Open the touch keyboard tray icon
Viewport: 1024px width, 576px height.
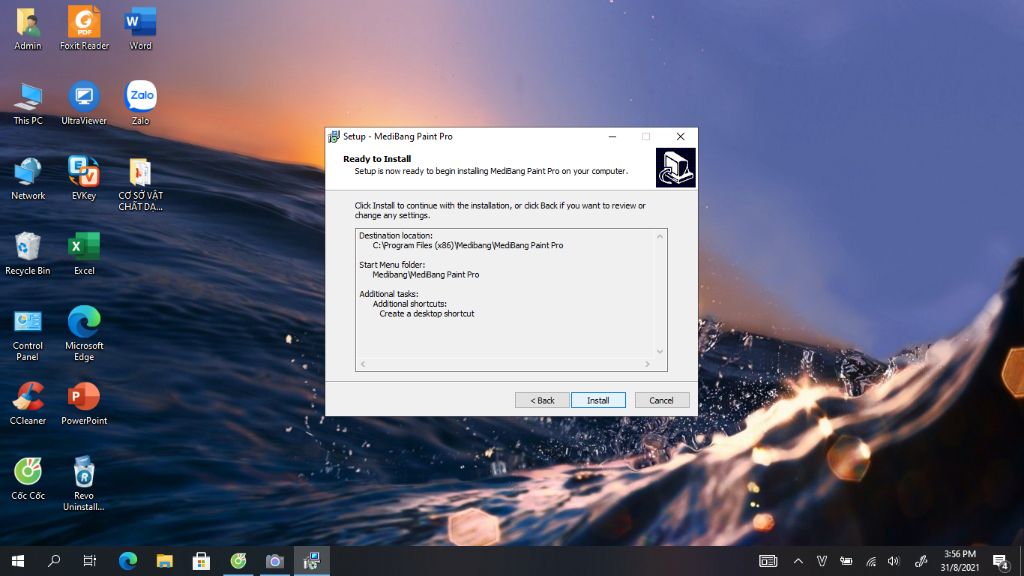(x=768, y=561)
